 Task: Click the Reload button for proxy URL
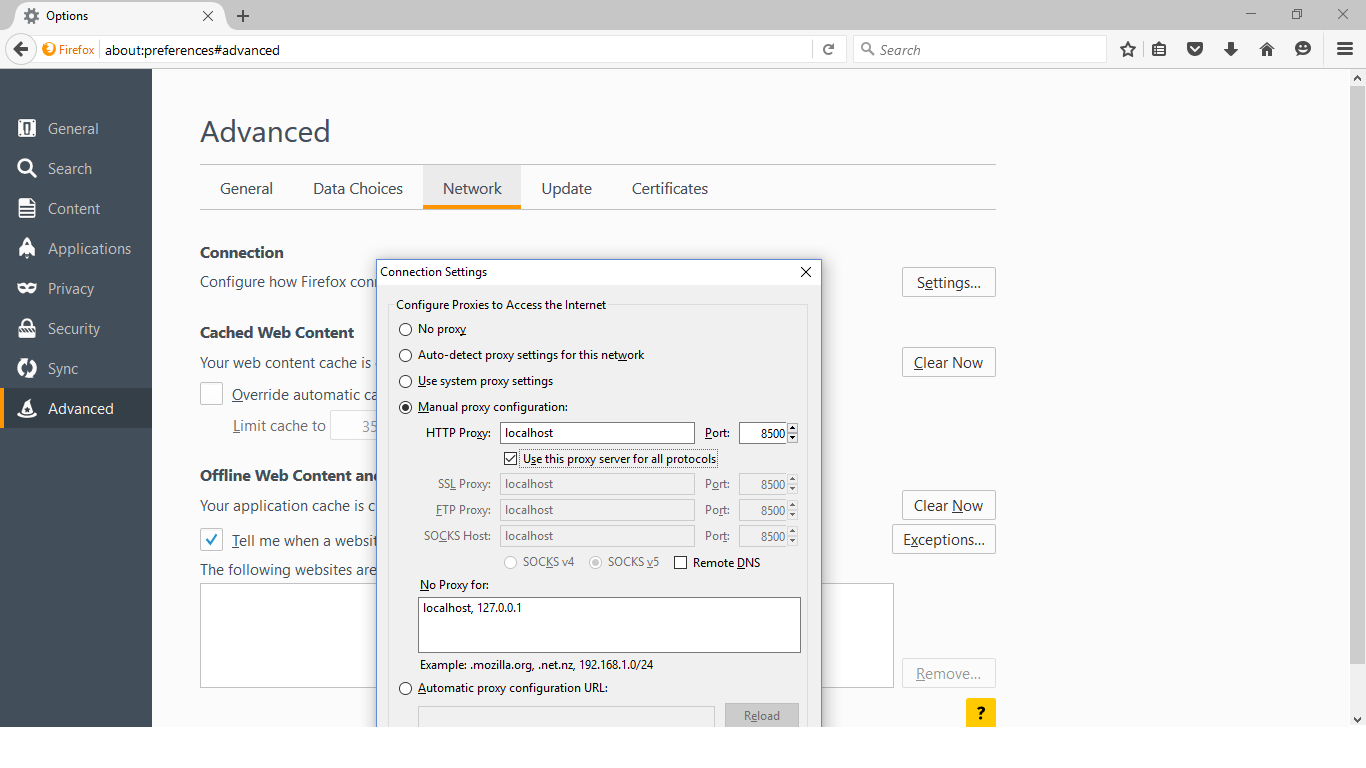762,715
